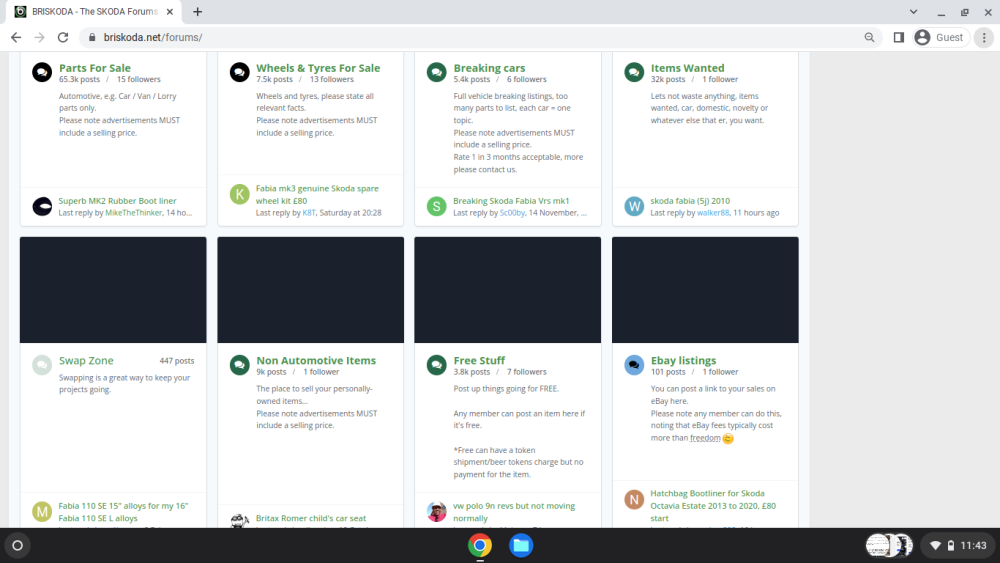This screenshot has height=563, width=1000.
Task: View MikeTheThinker's profile
Action: (133, 212)
